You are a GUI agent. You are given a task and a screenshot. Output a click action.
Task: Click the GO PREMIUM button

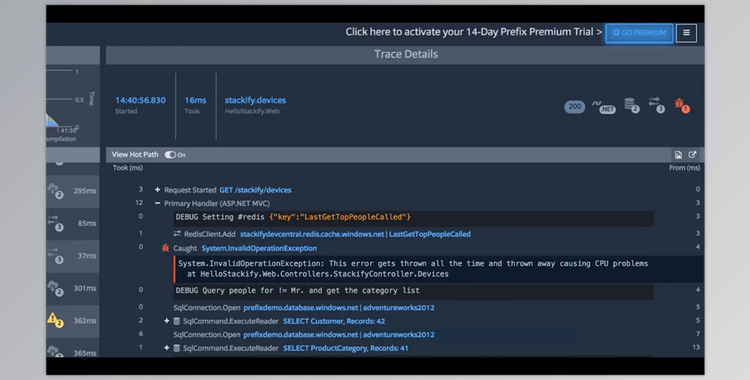click(x=639, y=33)
